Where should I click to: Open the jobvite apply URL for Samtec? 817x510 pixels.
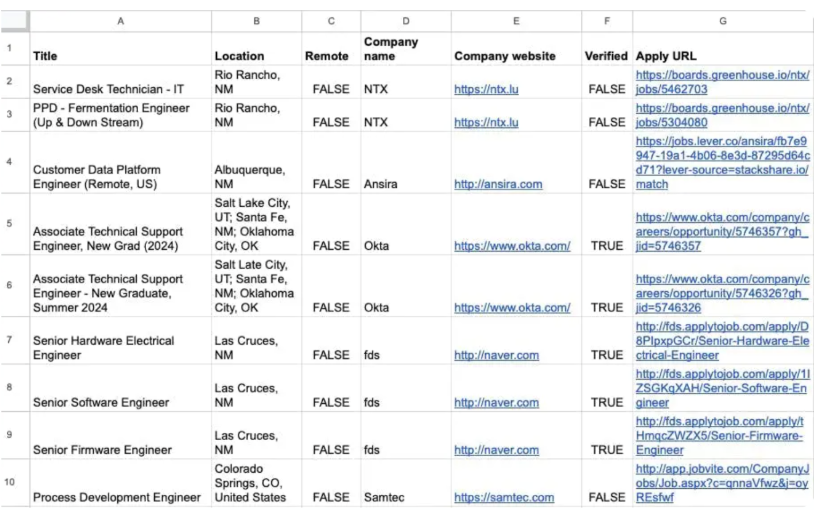(x=722, y=483)
